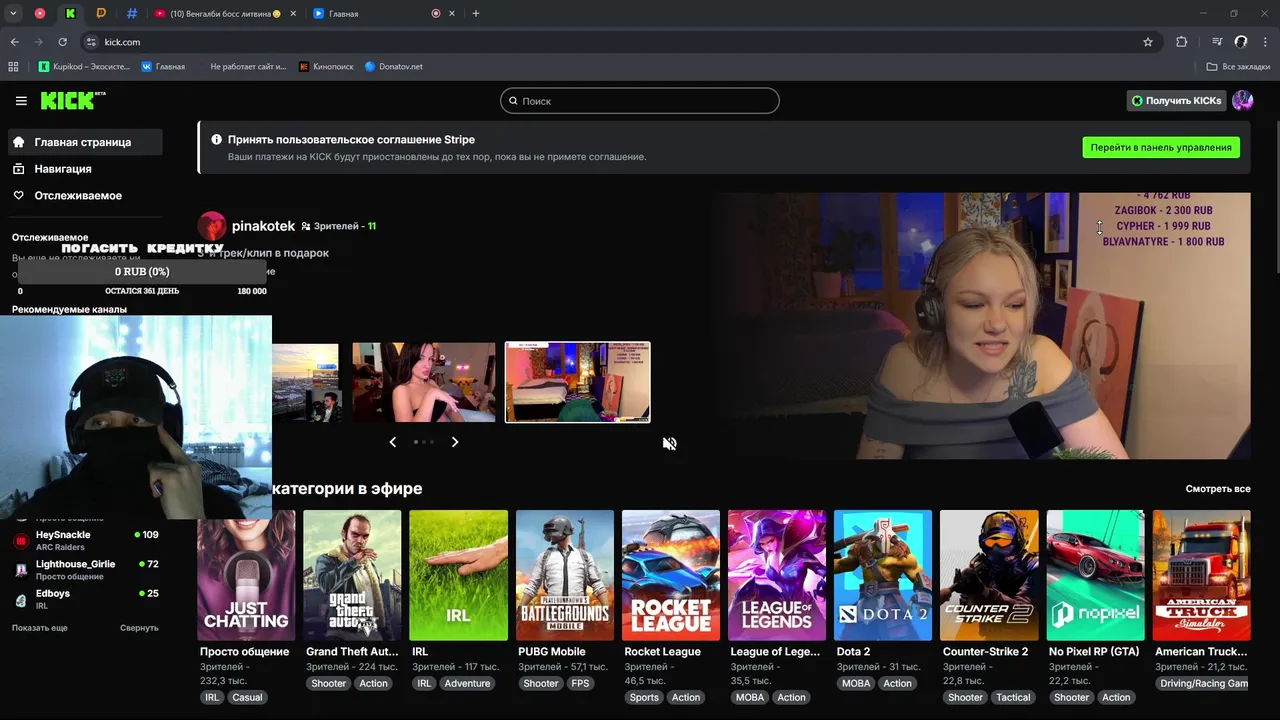Screen dimensions: 1280x720
Task: Open the PUBG Mobile category cover
Action: click(x=565, y=575)
